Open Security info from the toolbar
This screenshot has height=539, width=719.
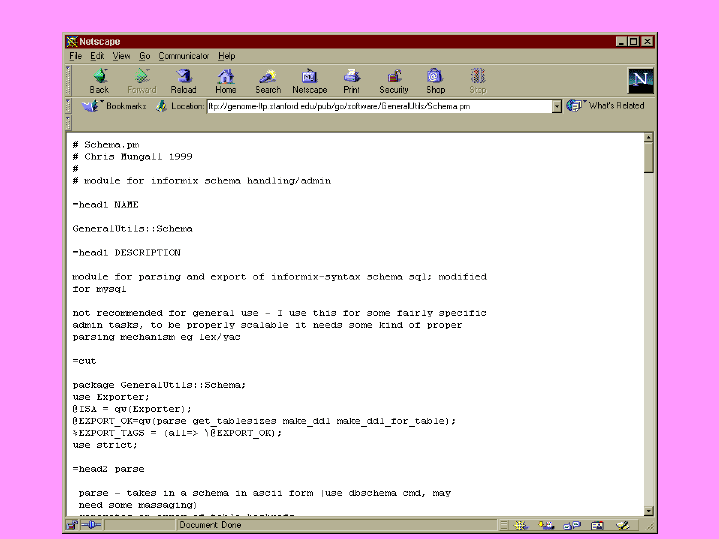[x=394, y=80]
